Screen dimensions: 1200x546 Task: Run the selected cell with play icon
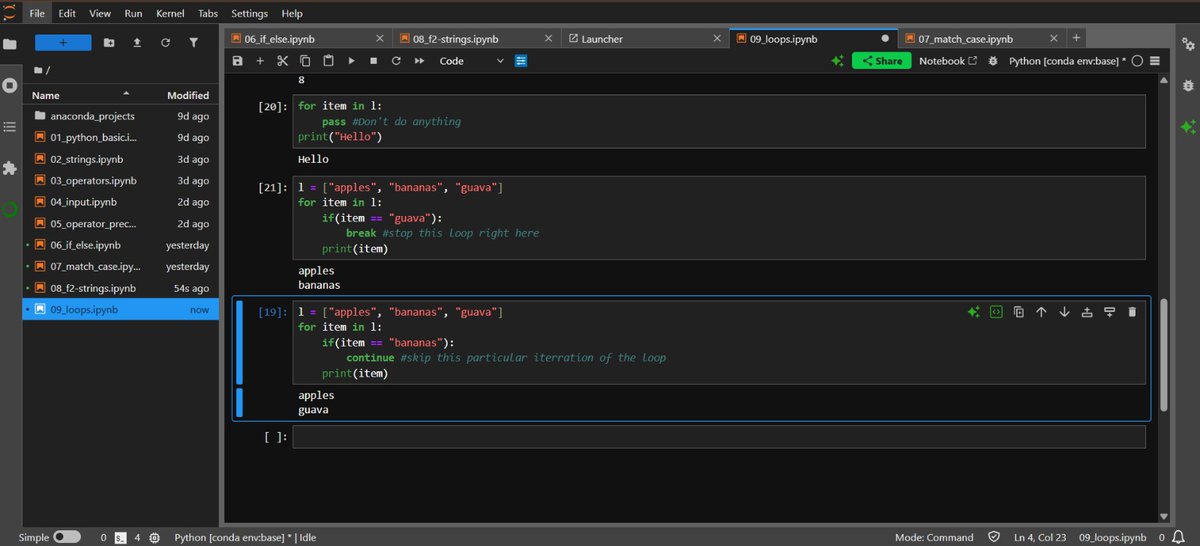351,61
